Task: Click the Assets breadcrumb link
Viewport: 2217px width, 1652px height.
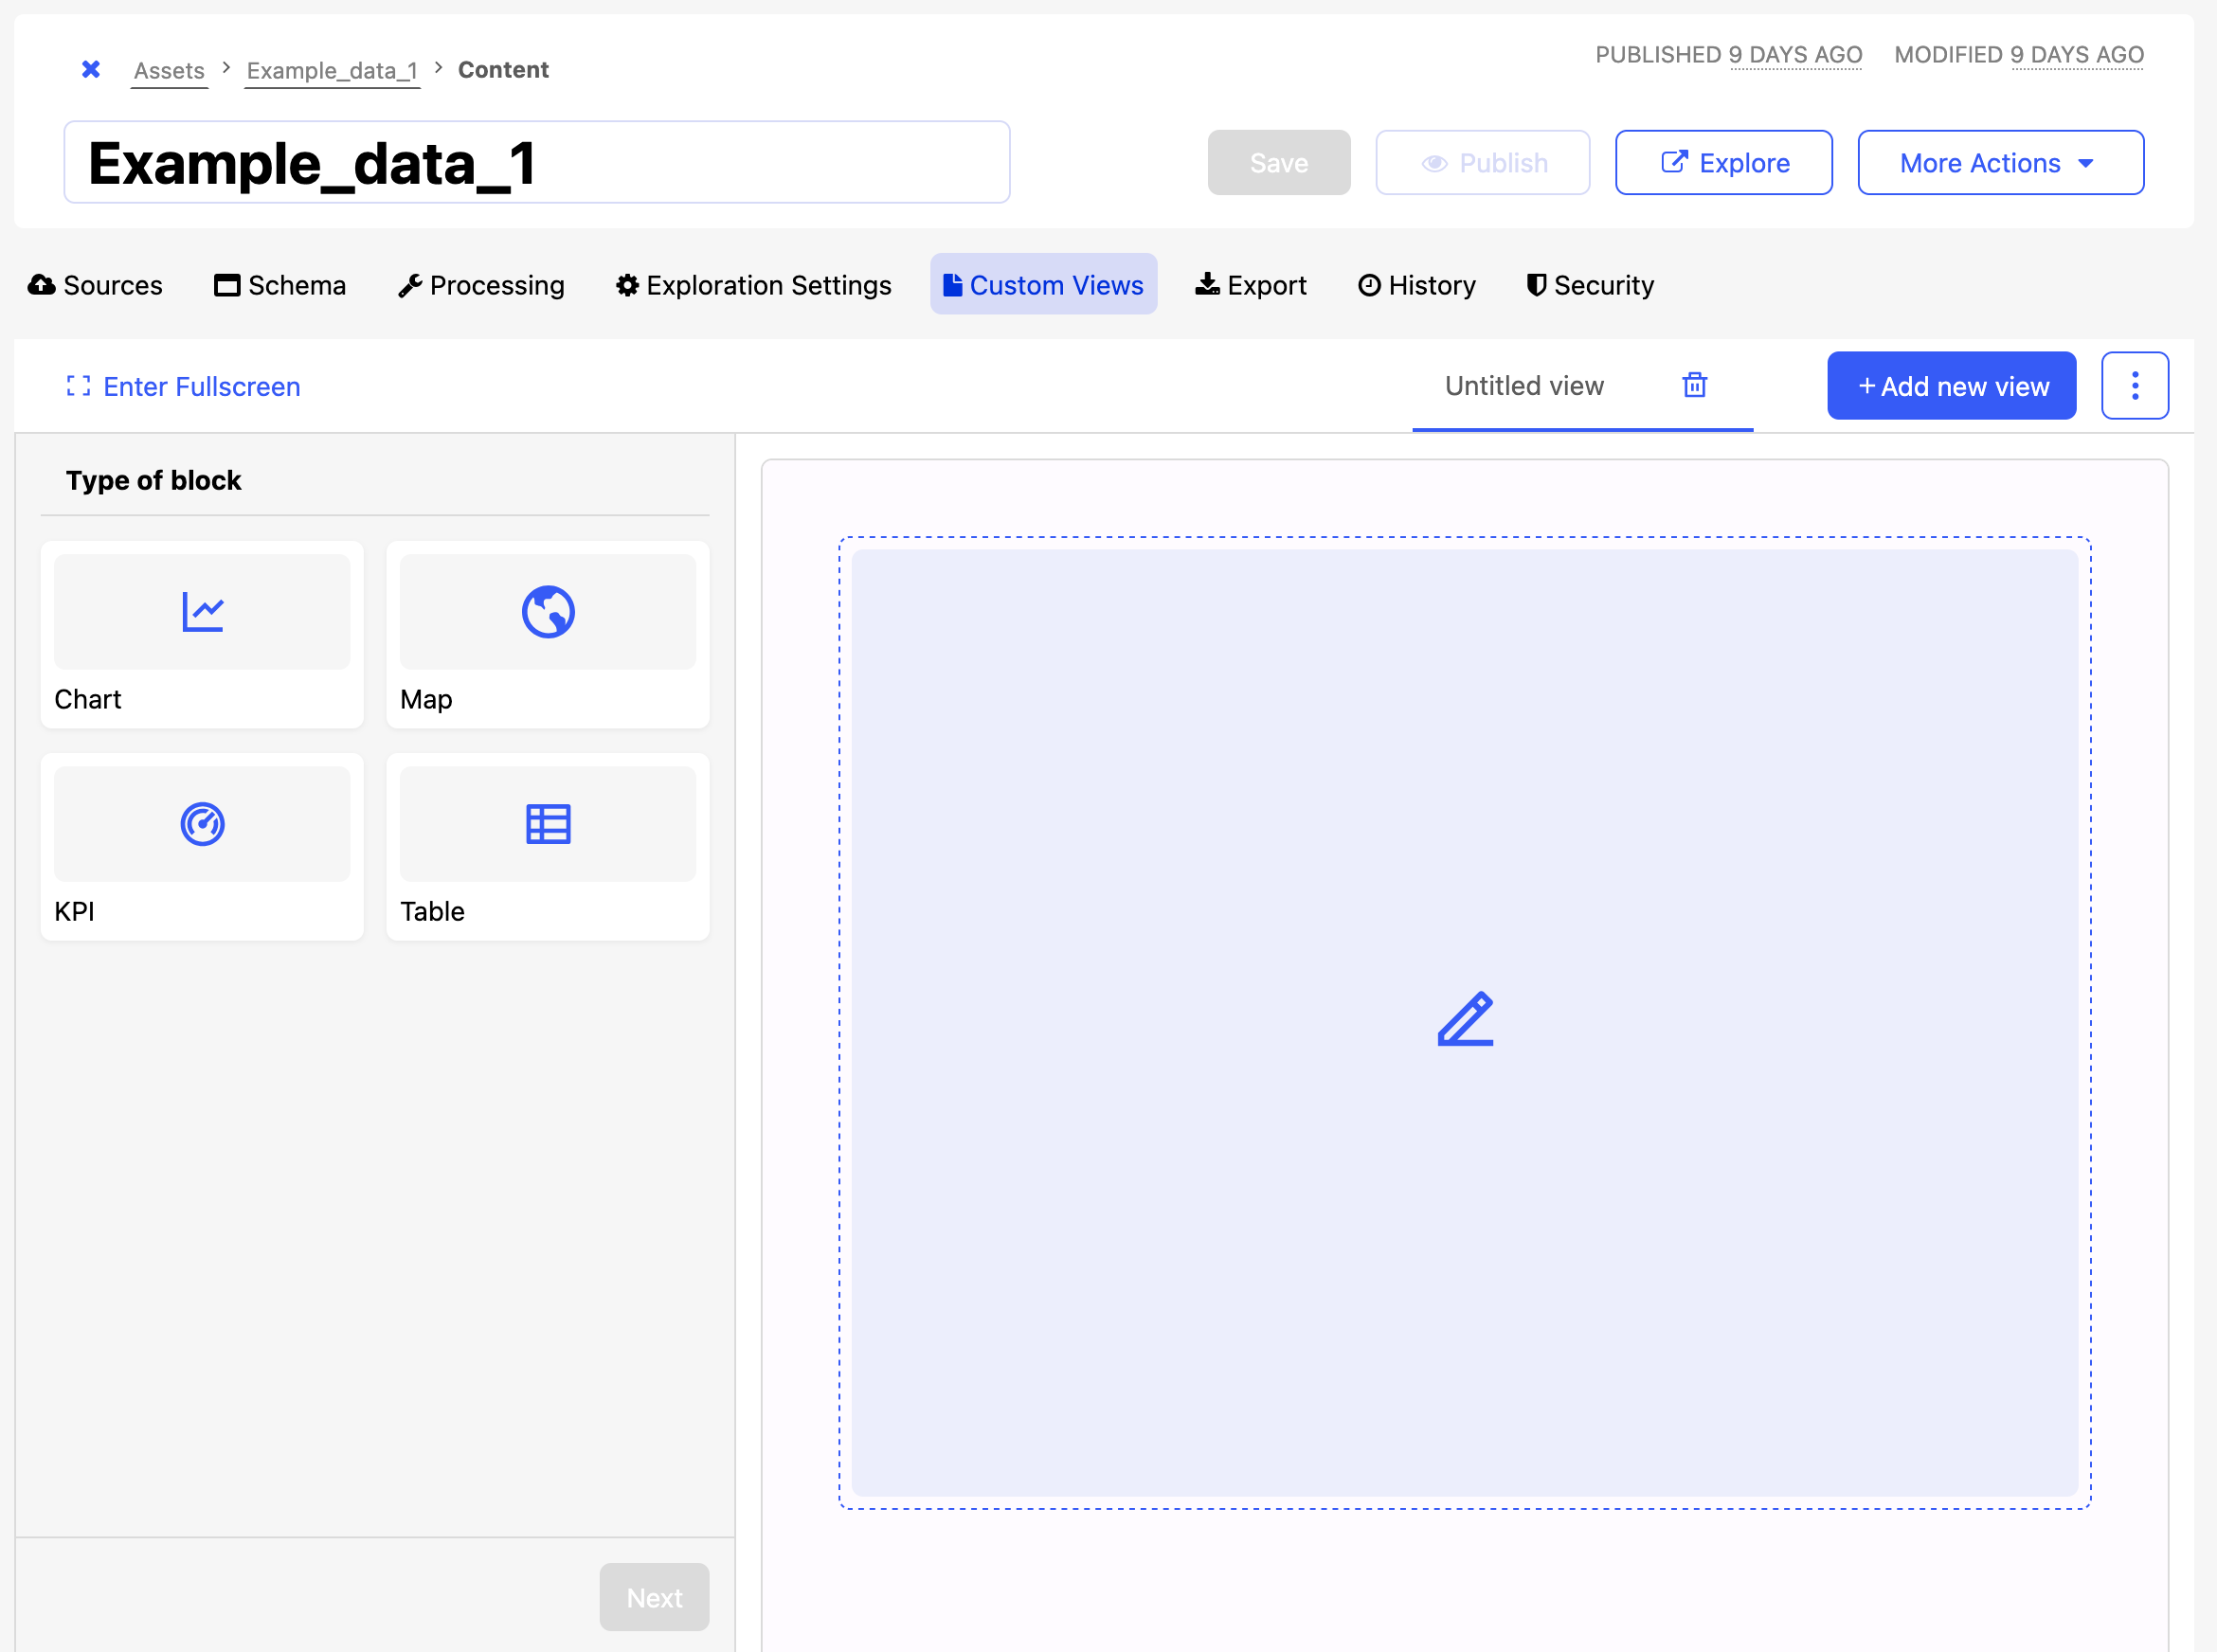Action: [x=169, y=70]
